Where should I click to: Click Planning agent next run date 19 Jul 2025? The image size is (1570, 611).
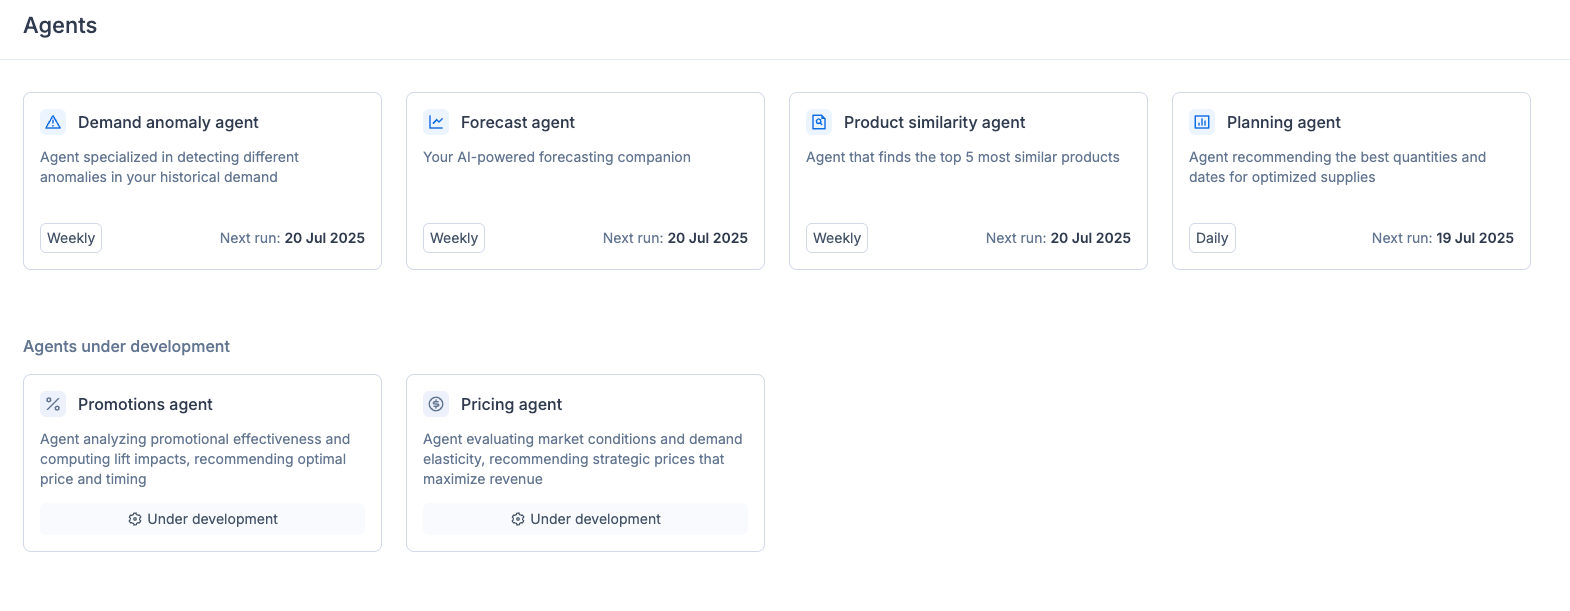point(1474,238)
